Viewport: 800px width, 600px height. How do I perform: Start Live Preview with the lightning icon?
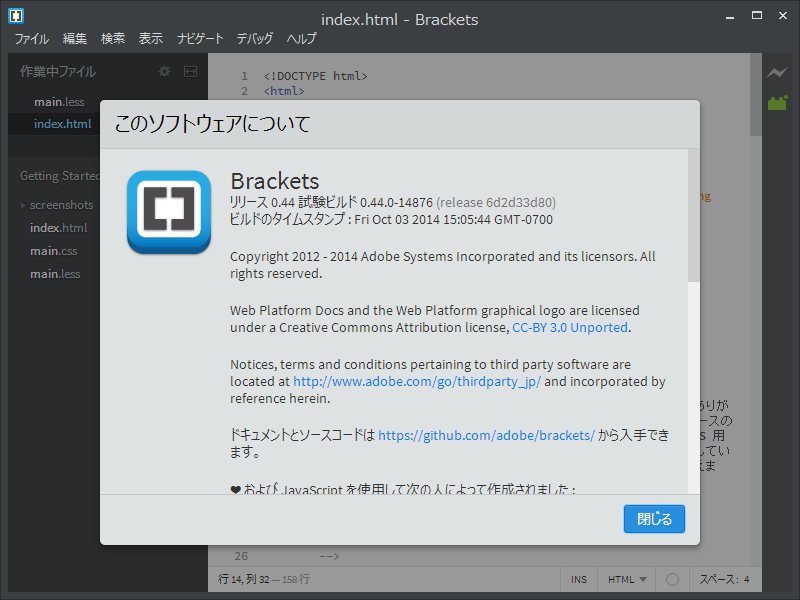pyautogui.click(x=777, y=73)
